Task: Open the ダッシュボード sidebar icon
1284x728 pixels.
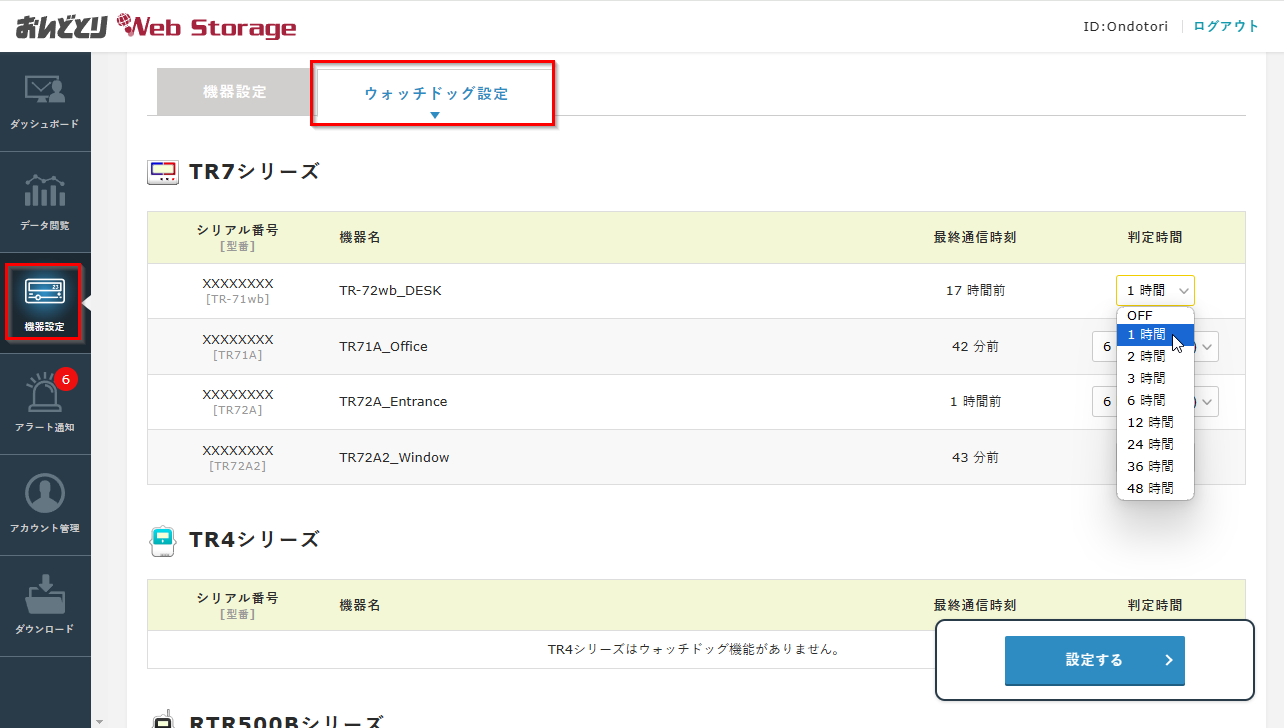Action: (45, 91)
